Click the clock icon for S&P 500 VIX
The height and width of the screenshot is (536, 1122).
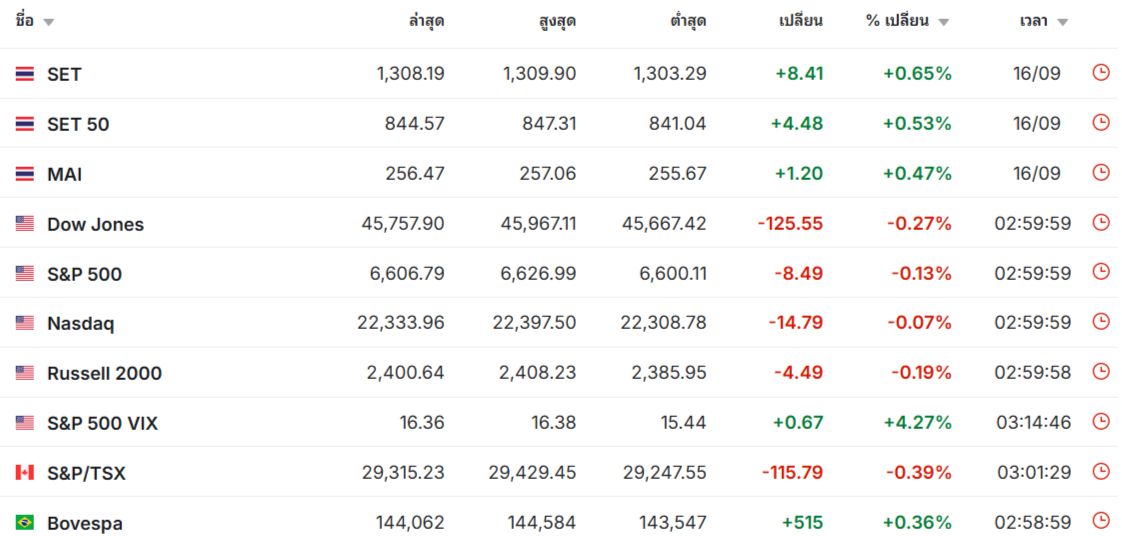tap(1101, 422)
